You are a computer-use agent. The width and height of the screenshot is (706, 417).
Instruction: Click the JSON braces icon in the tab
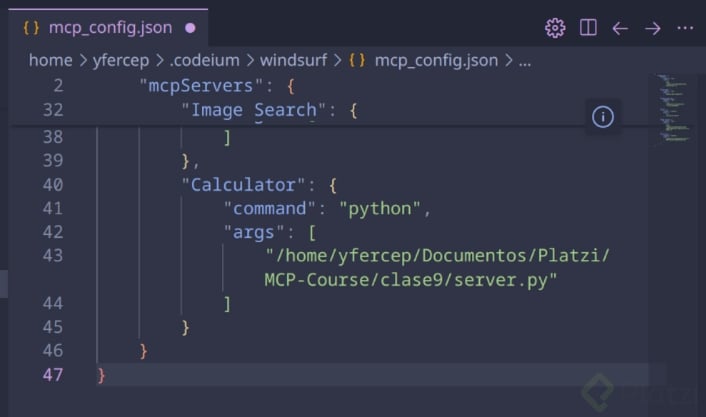(30, 28)
